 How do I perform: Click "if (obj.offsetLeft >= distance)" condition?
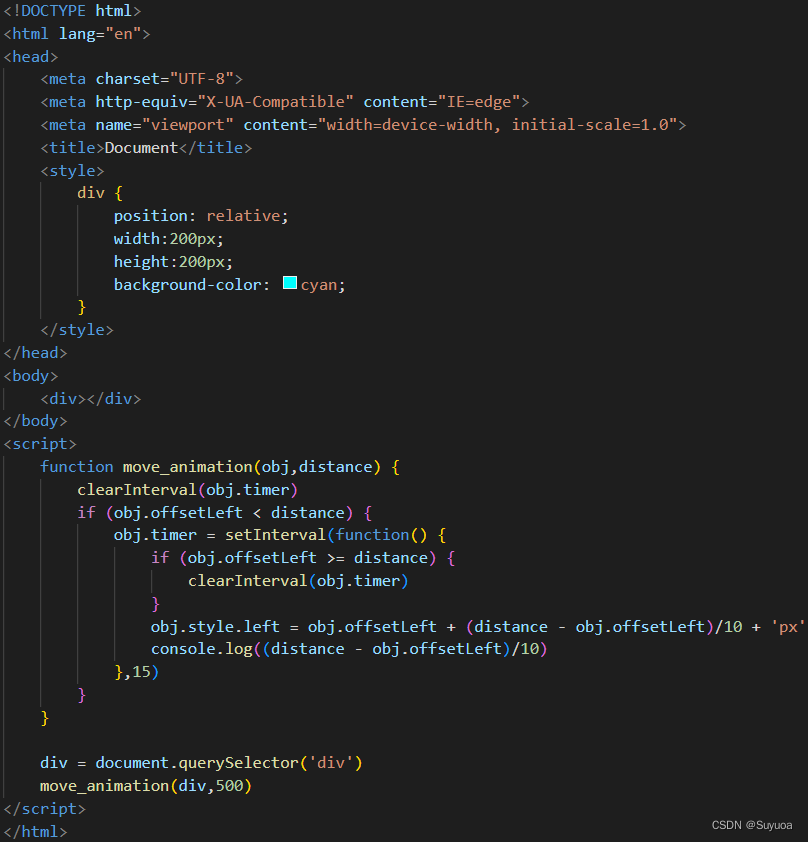294,558
